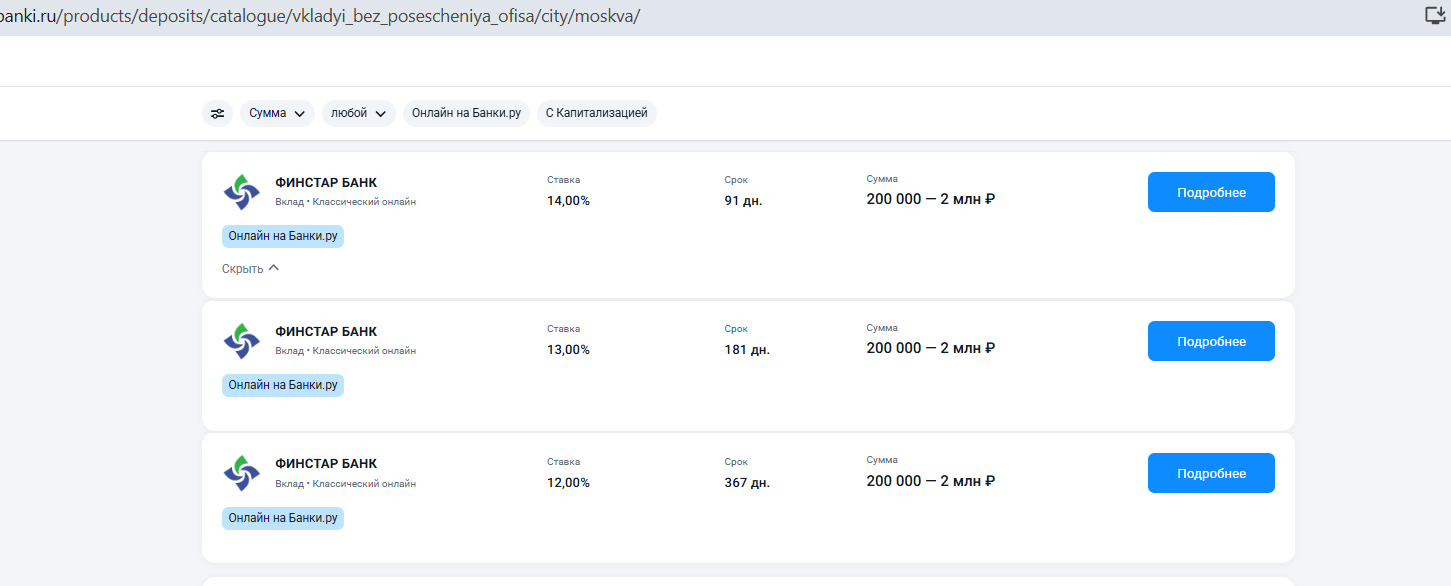The image size is (1451, 586).
Task: Click the Finstar Bank logo in the 14,00% offer
Action: tap(241, 192)
